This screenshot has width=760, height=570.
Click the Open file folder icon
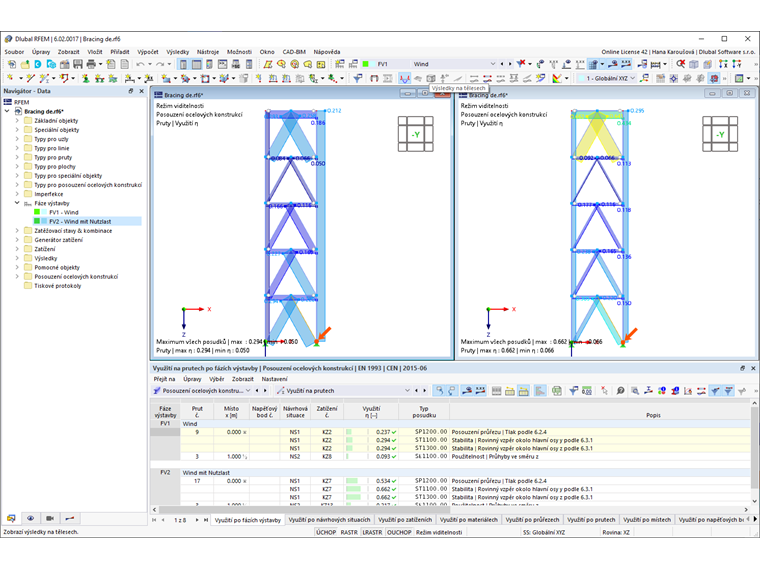point(25,64)
